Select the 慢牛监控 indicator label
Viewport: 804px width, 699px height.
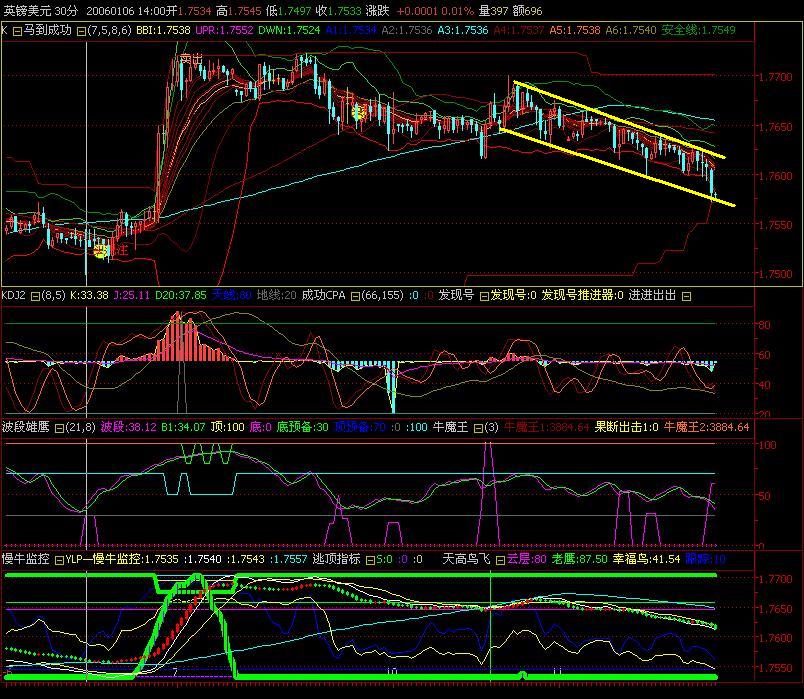26,559
